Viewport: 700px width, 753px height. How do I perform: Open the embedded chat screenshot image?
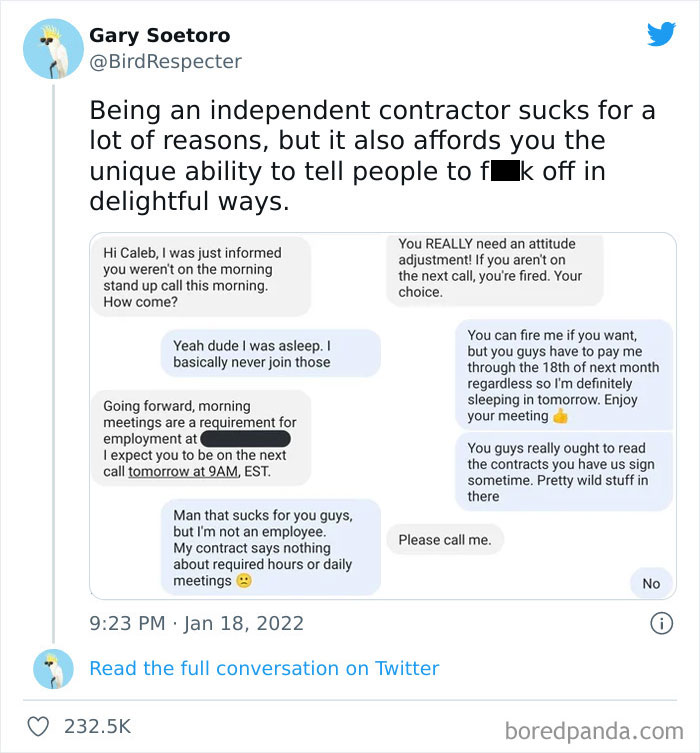pyautogui.click(x=383, y=416)
